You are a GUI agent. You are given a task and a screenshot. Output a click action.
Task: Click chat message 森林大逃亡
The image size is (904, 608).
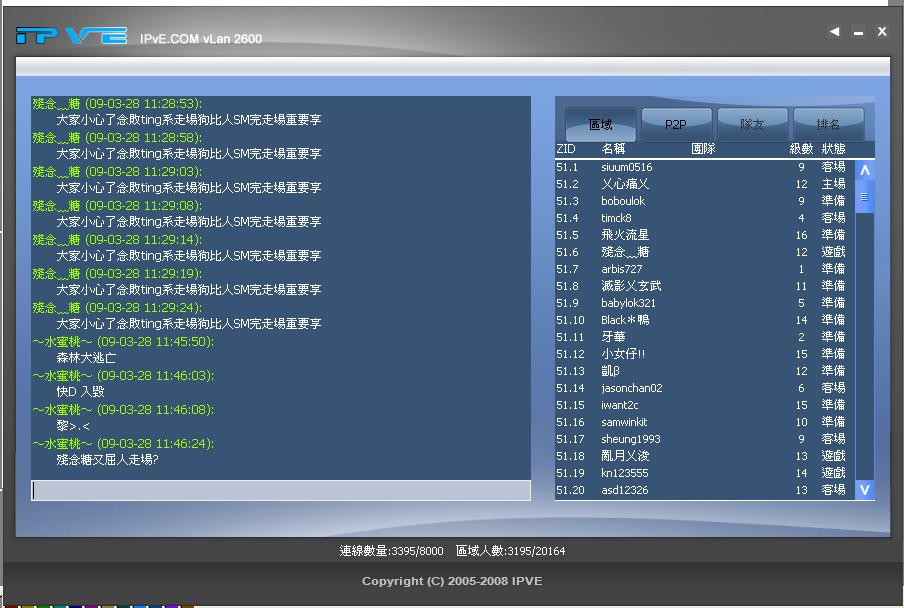click(86, 358)
